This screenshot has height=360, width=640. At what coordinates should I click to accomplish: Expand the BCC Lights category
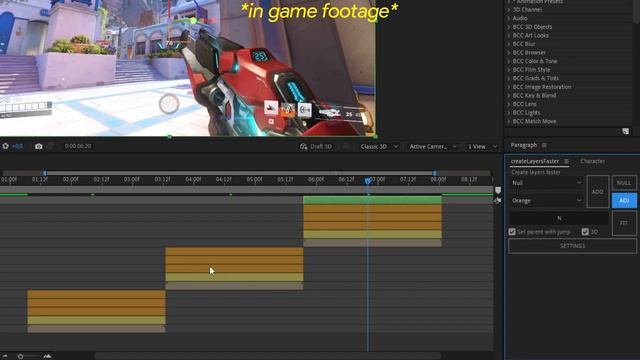(x=509, y=113)
